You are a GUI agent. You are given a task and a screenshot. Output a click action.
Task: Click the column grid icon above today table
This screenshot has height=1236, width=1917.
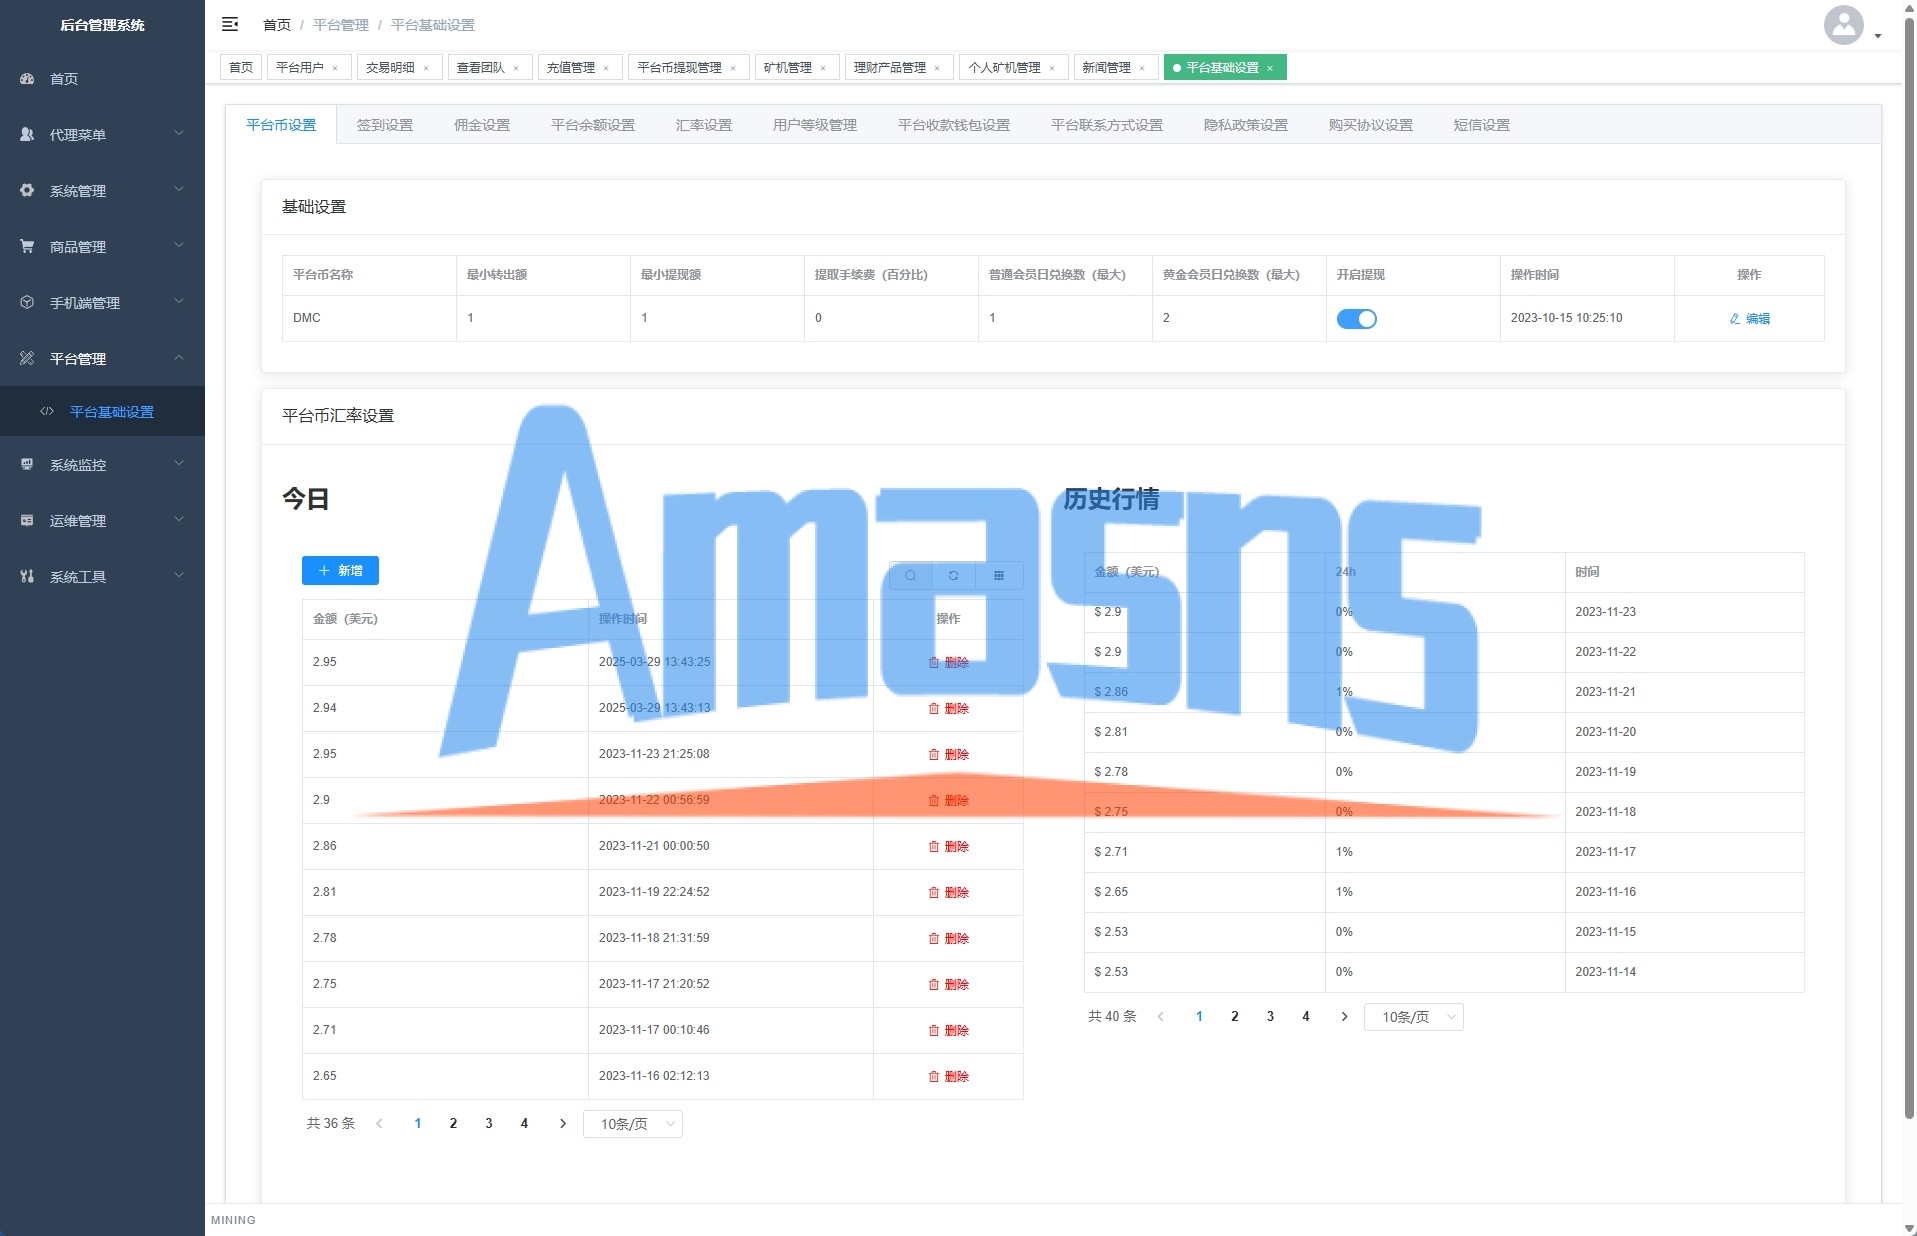coord(999,575)
